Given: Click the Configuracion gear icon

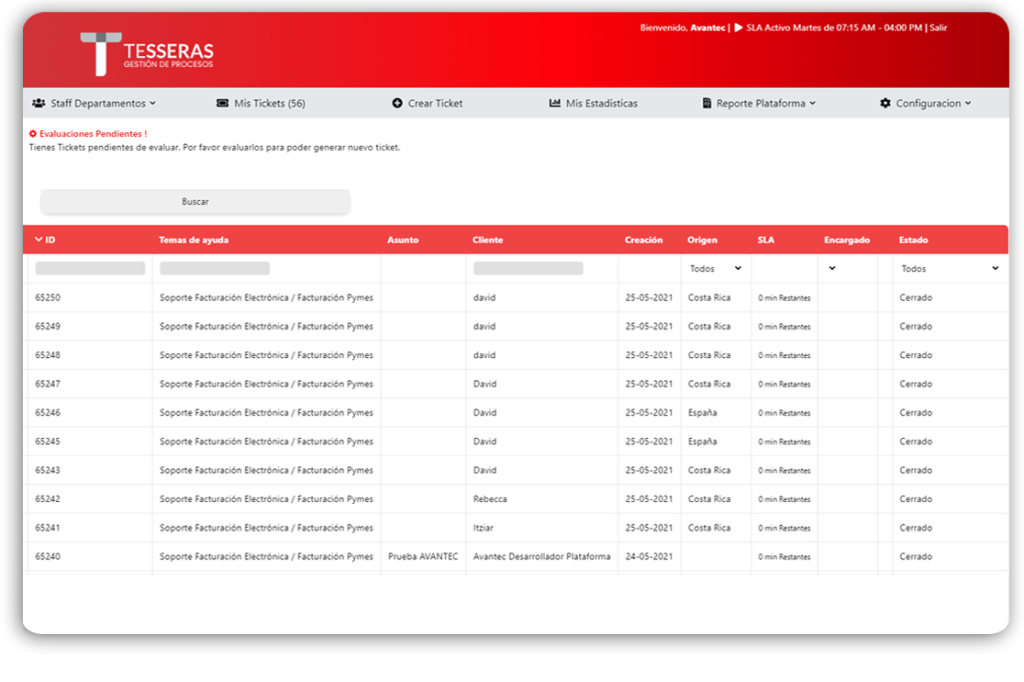Looking at the screenshot, I should tap(885, 103).
